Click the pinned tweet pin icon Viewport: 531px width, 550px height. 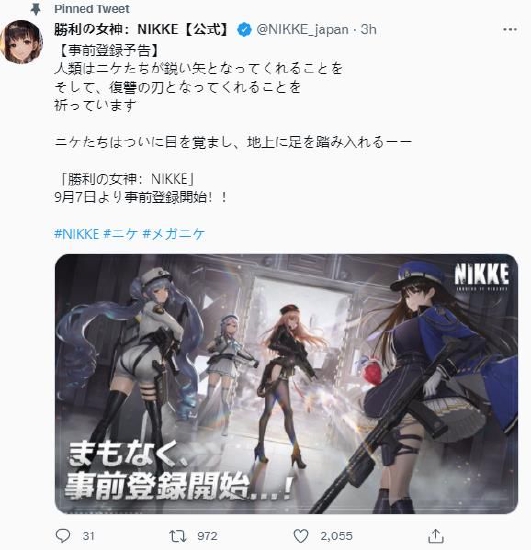tap(35, 9)
